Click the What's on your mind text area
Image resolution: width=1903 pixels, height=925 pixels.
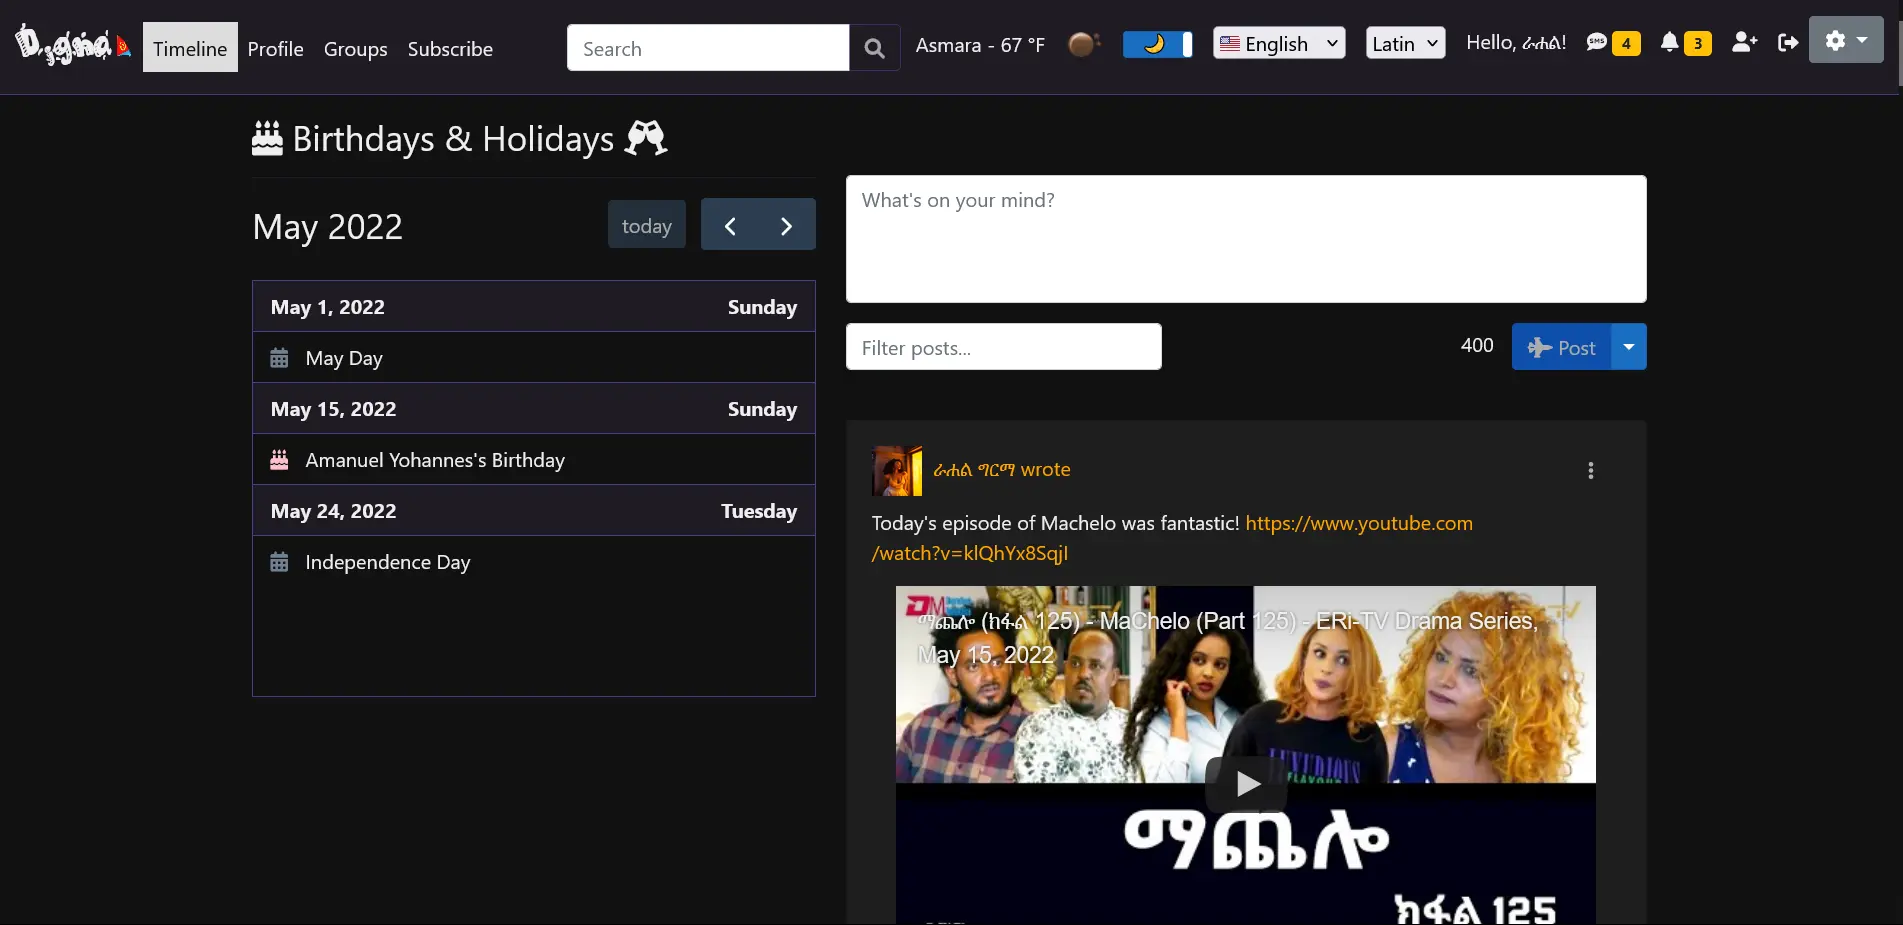[x=1246, y=239]
